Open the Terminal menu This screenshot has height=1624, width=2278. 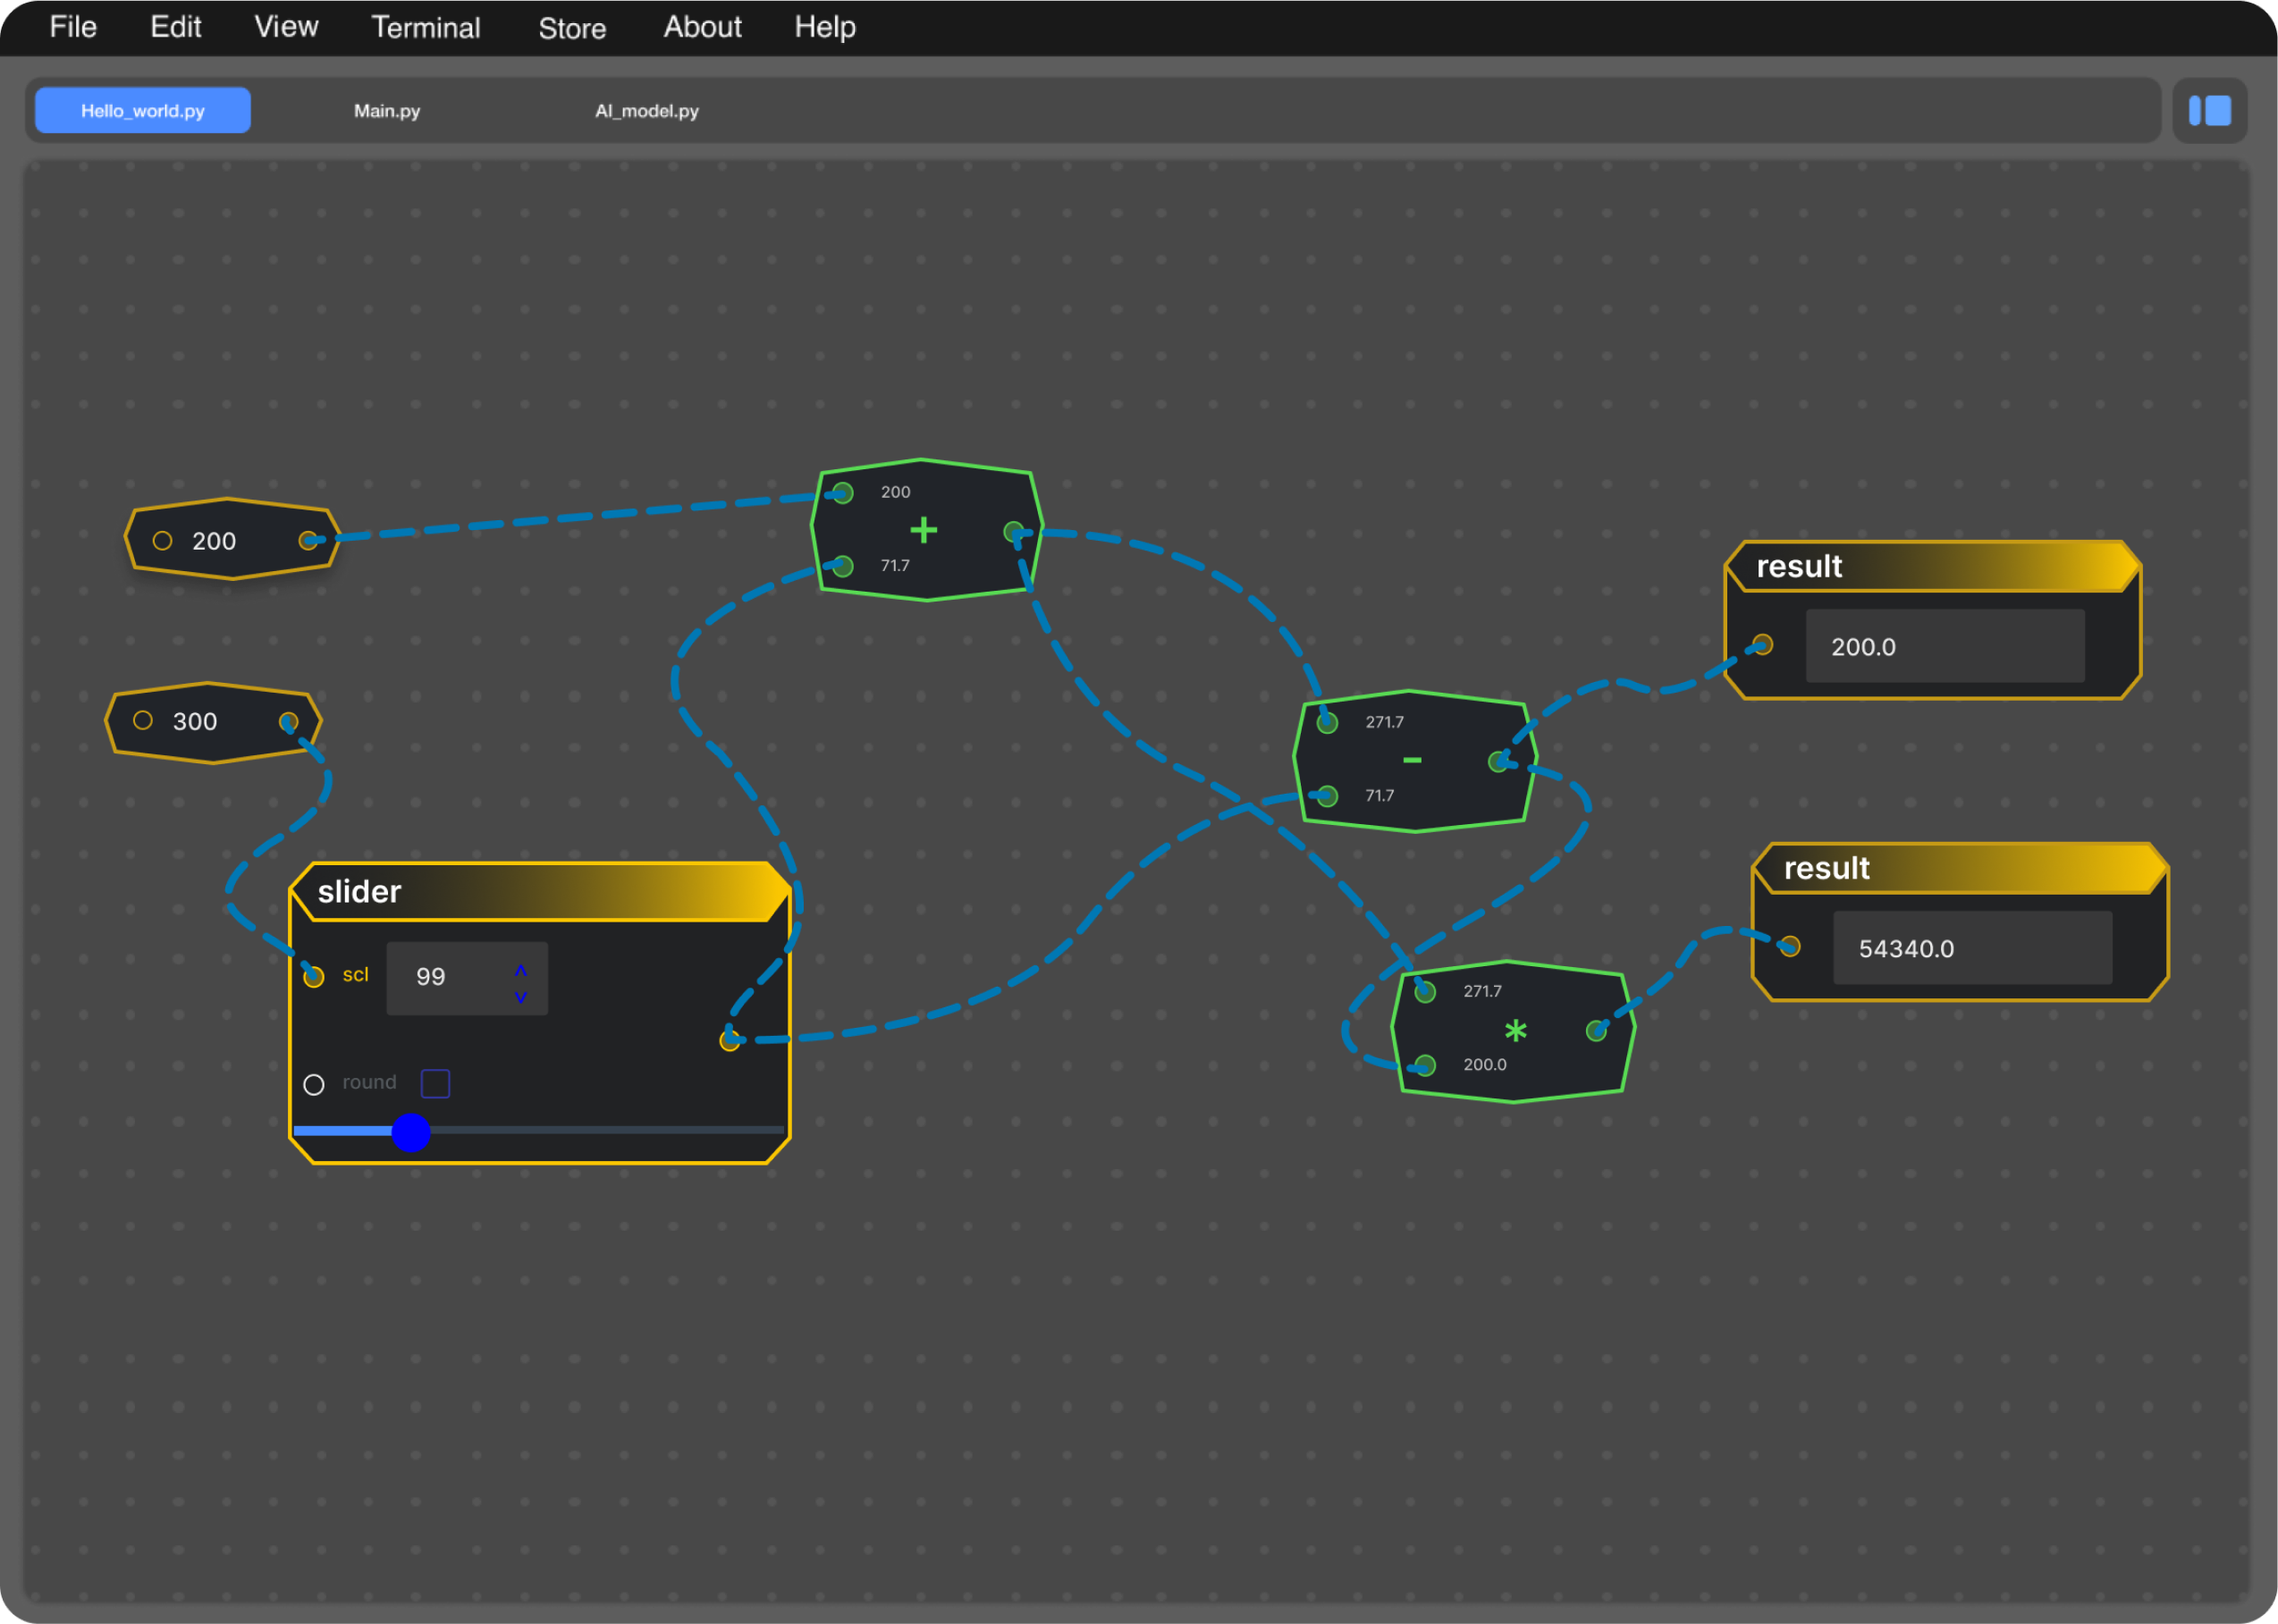(425, 27)
